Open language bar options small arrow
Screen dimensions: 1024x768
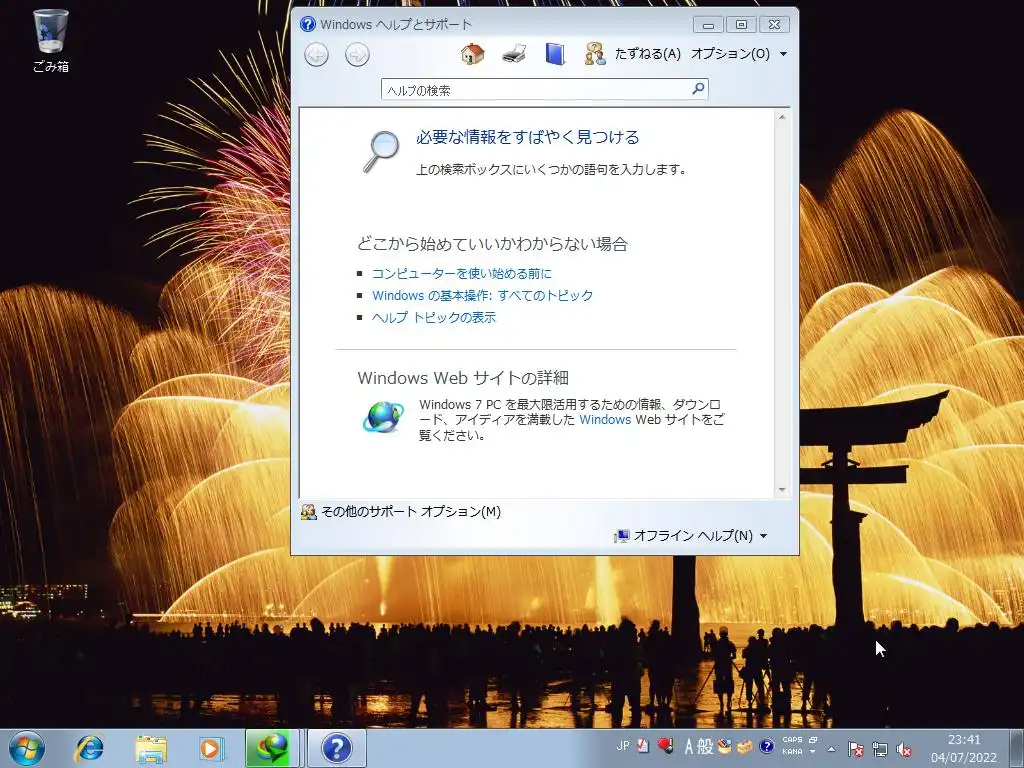pos(813,753)
